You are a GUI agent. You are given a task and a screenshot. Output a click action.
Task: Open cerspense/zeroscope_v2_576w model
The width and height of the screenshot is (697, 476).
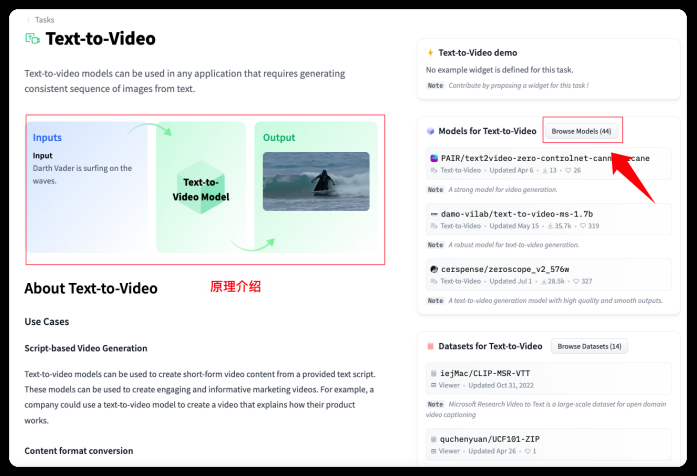tap(548, 274)
